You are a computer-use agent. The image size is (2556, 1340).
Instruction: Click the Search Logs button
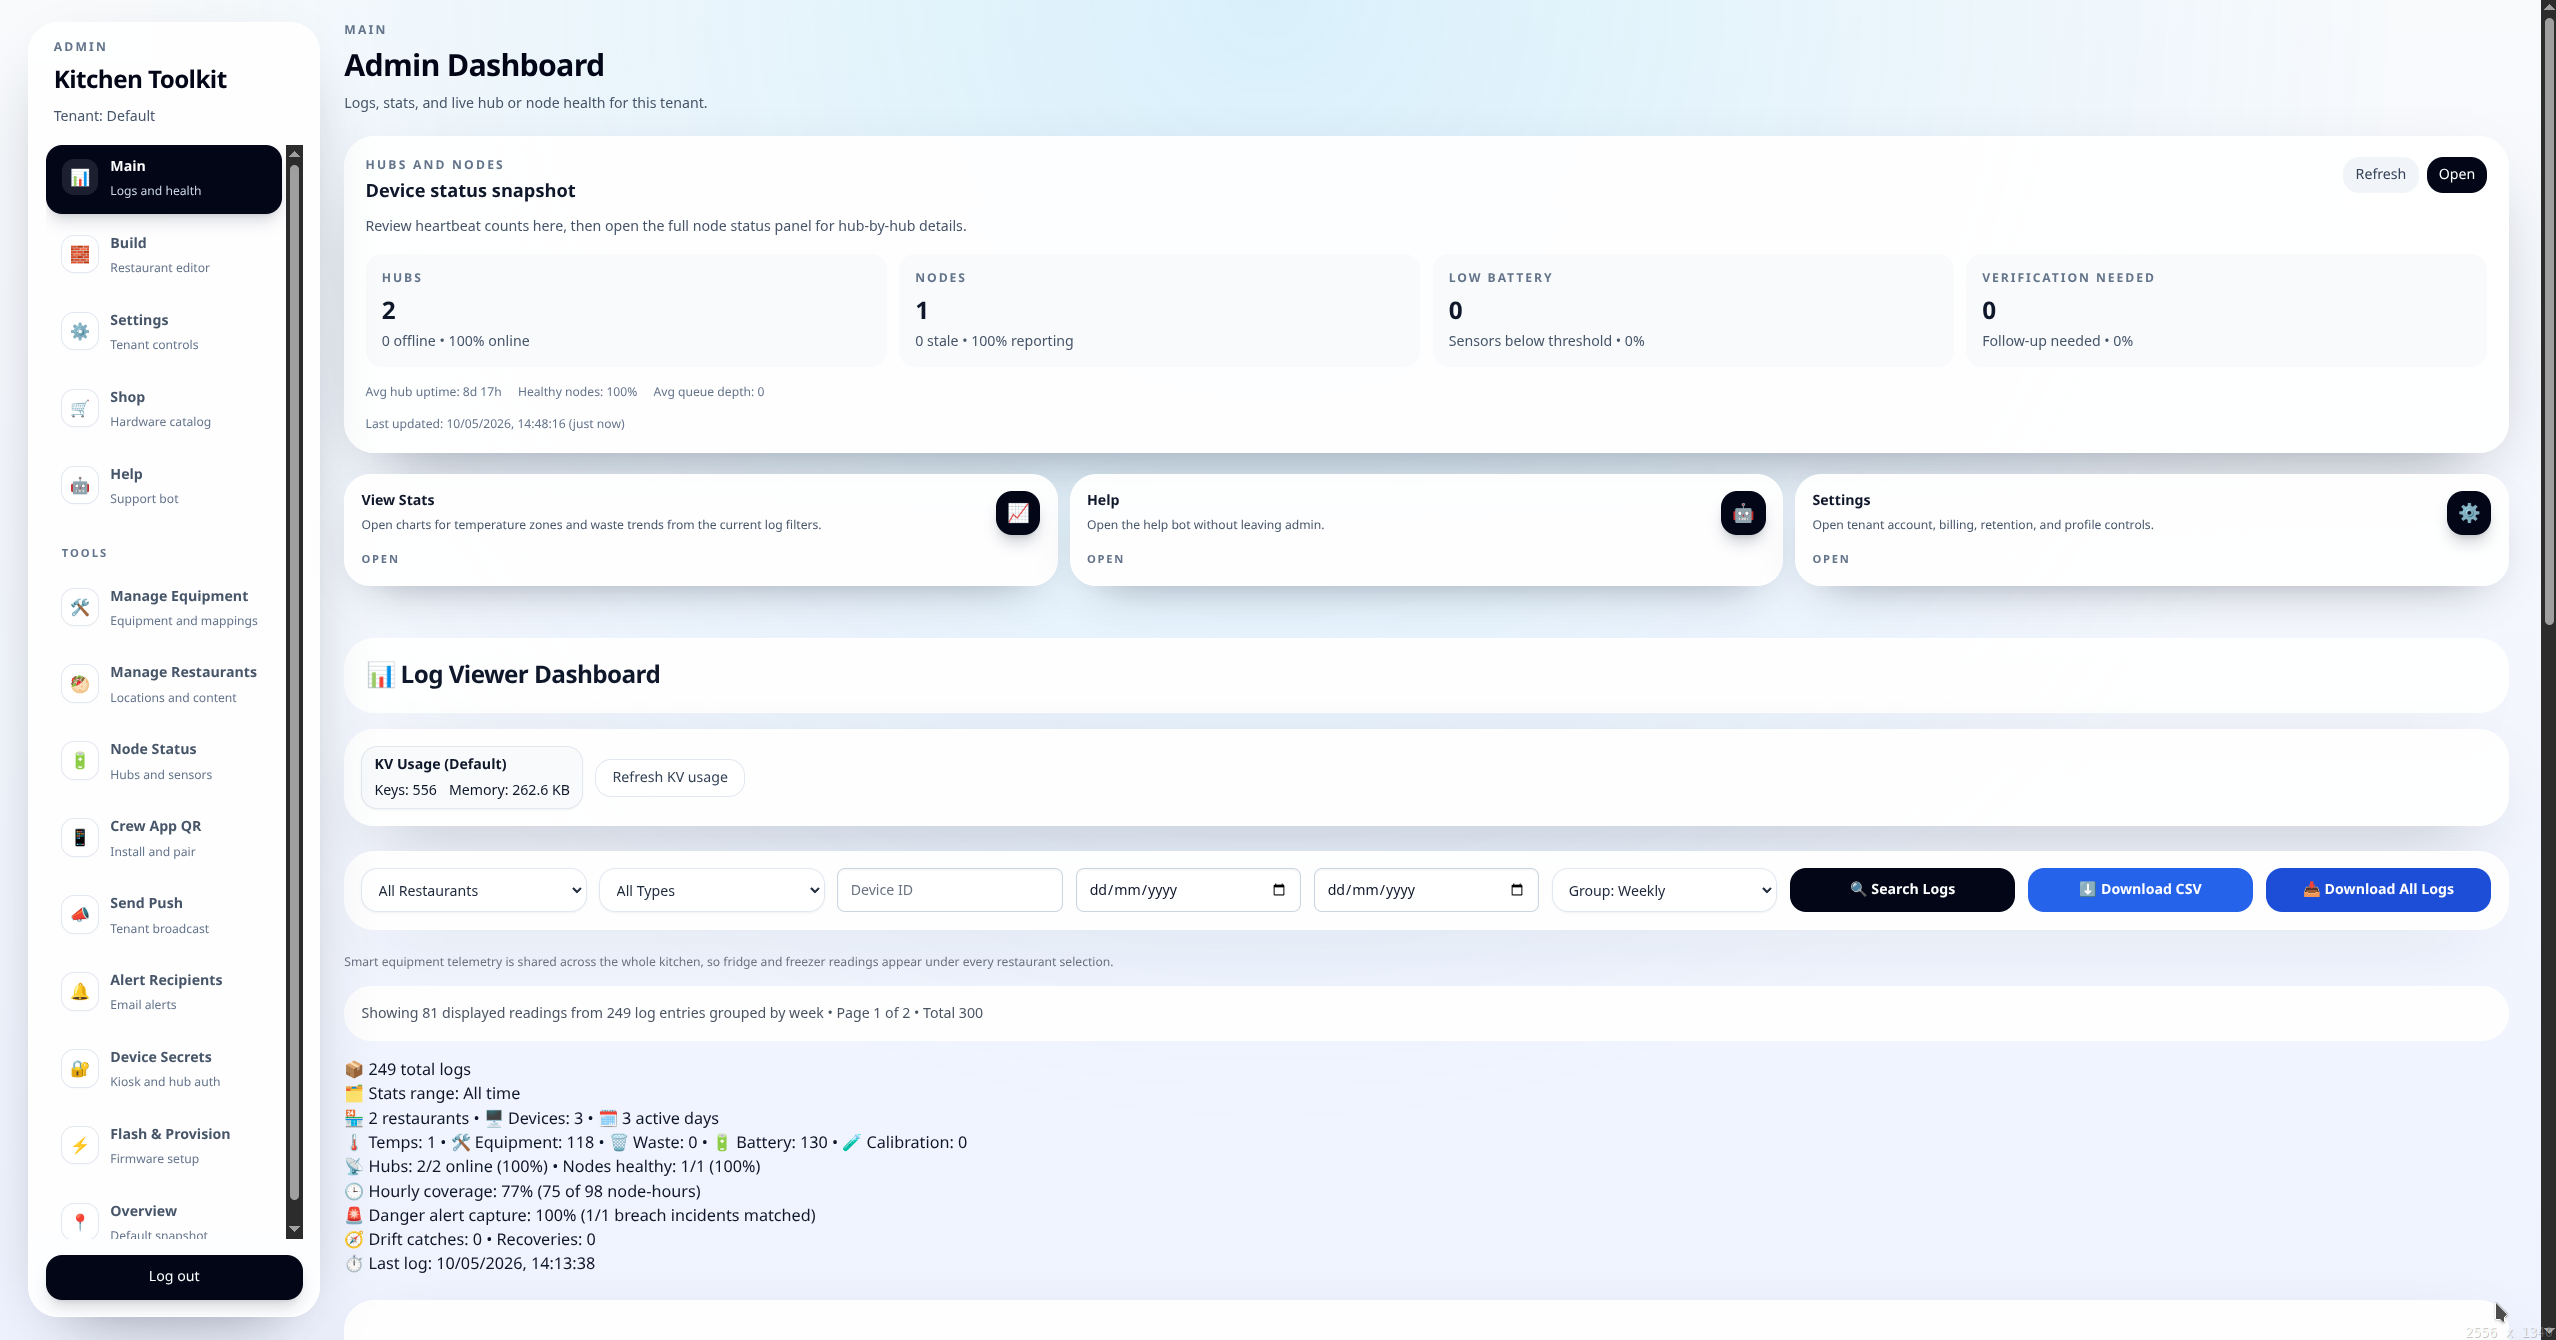(x=1902, y=889)
